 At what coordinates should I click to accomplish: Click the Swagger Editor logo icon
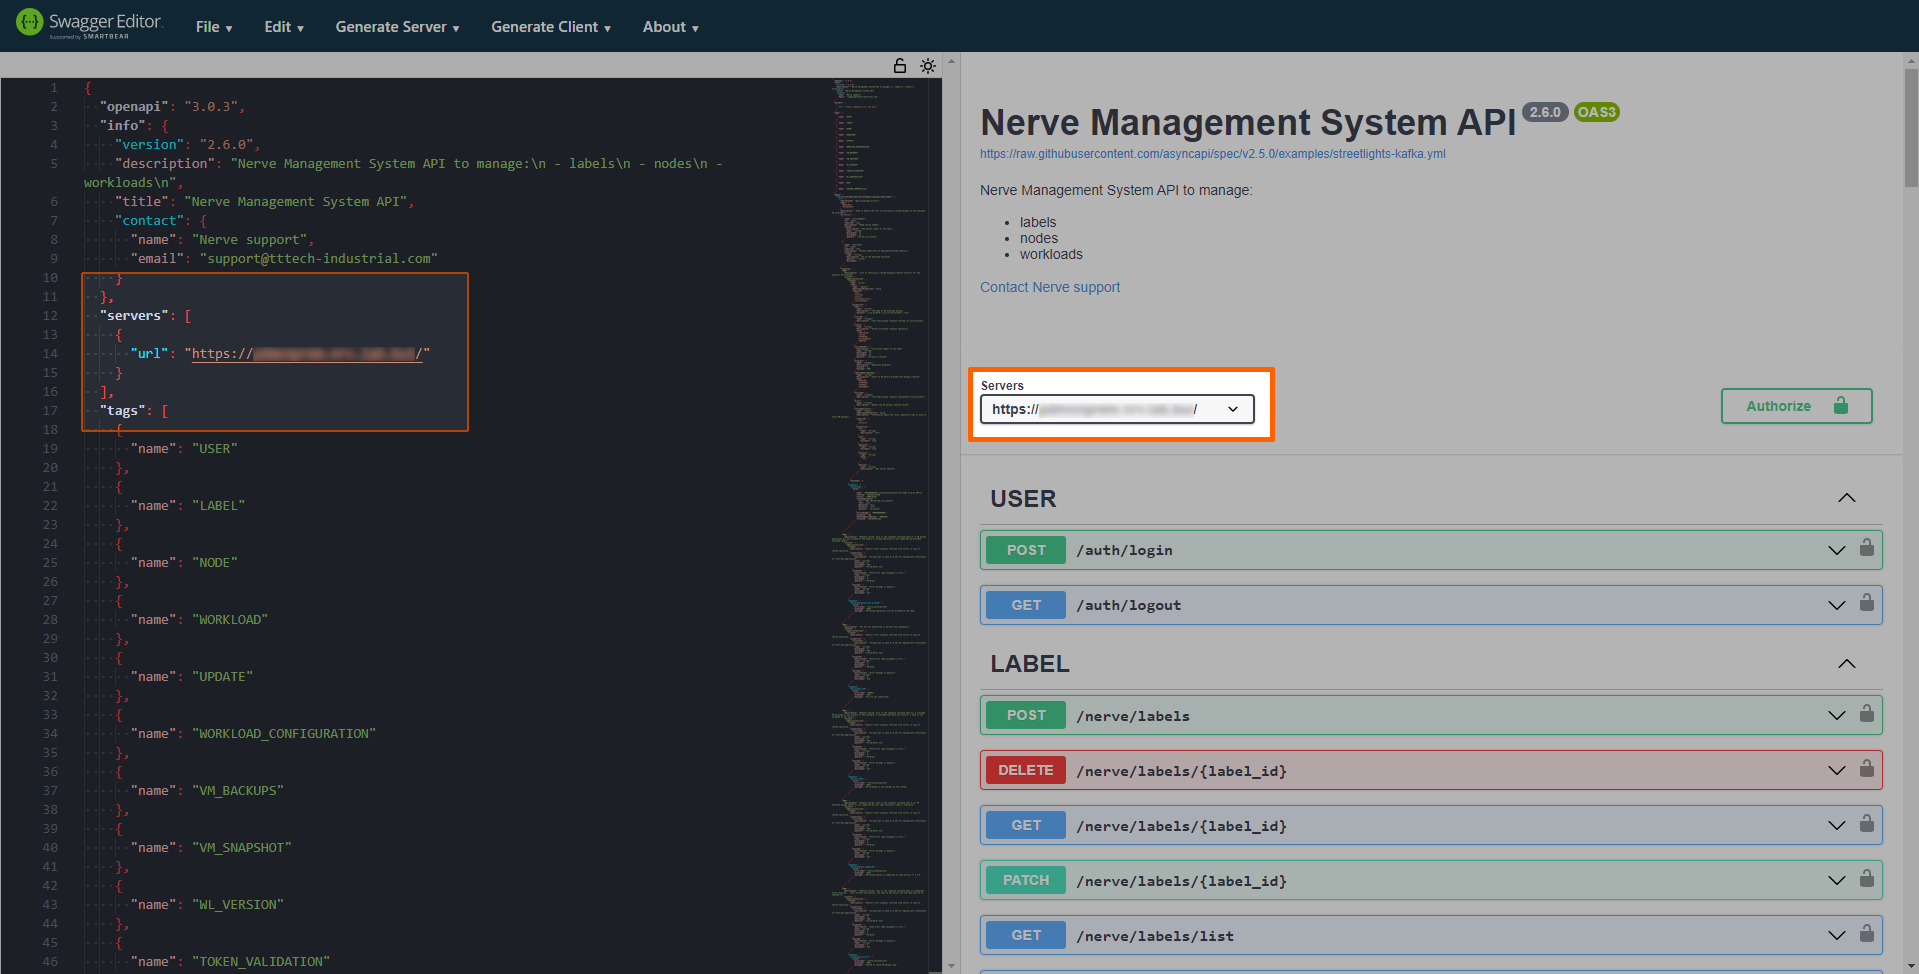click(x=30, y=22)
